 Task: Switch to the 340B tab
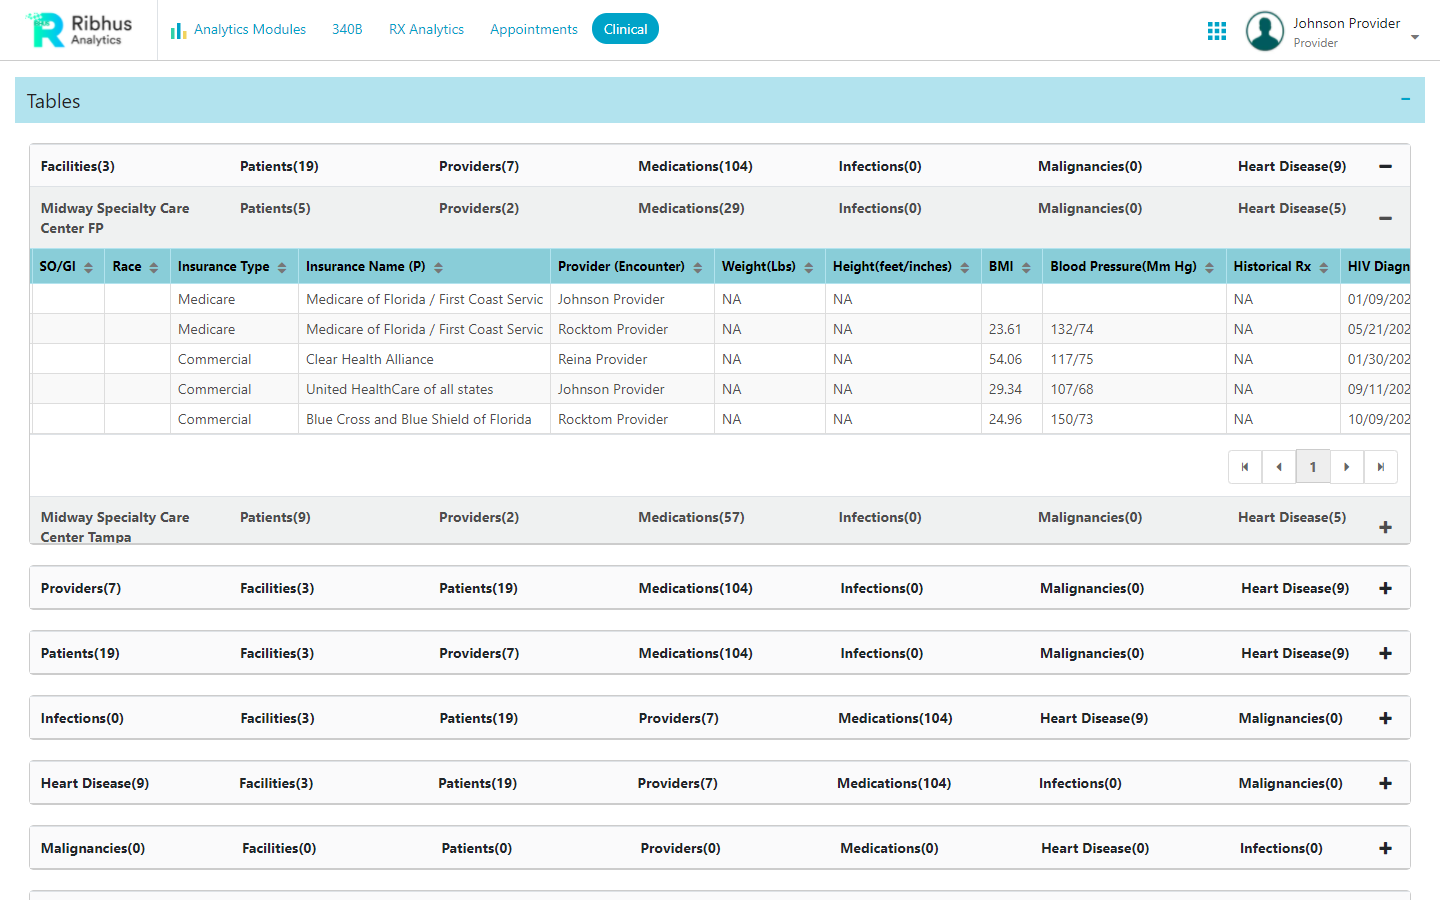347,29
